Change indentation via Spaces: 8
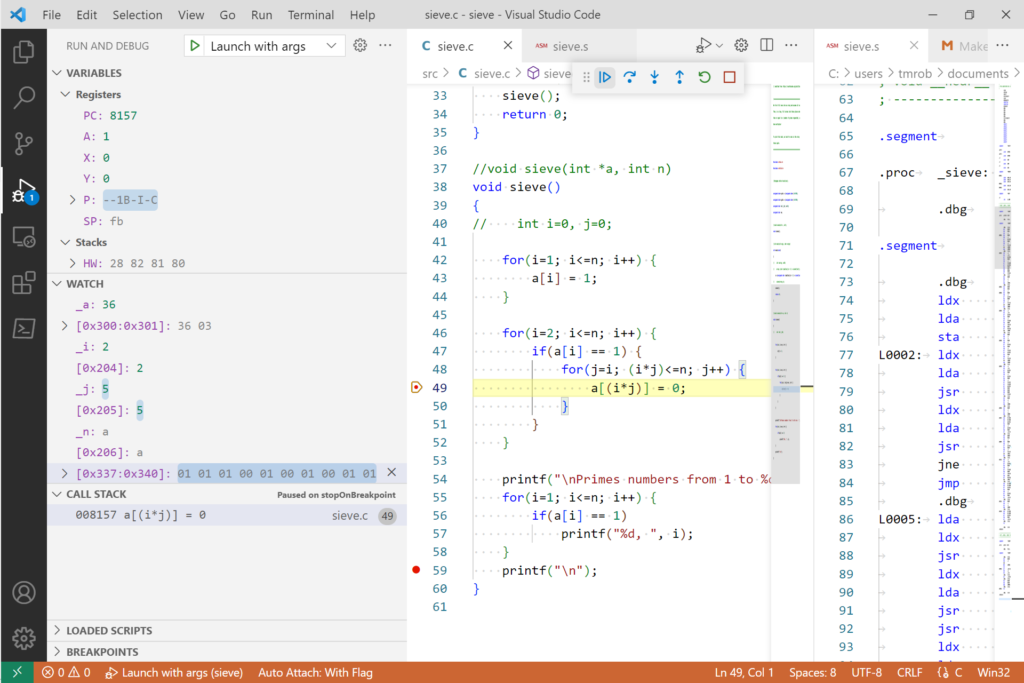The width and height of the screenshot is (1024, 683). pyautogui.click(x=812, y=672)
